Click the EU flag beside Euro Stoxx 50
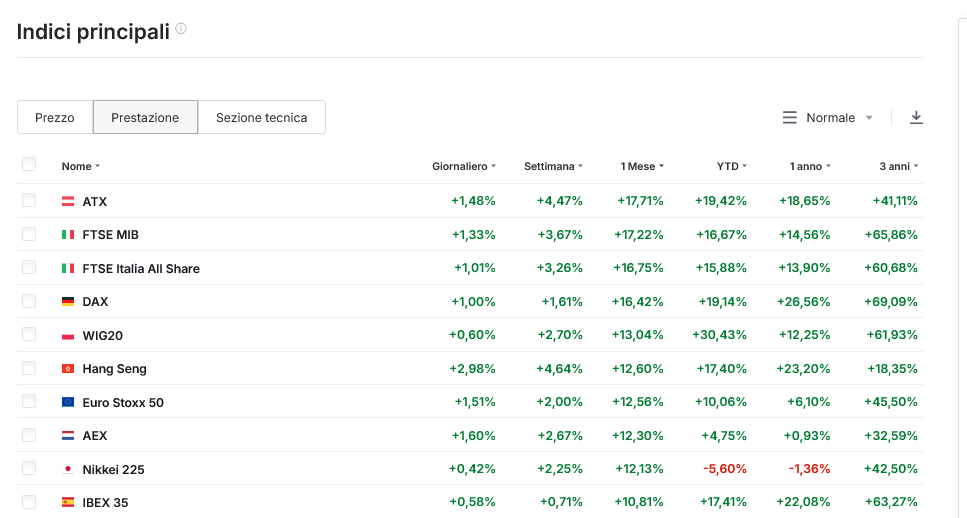The height and width of the screenshot is (518, 967). 68,402
